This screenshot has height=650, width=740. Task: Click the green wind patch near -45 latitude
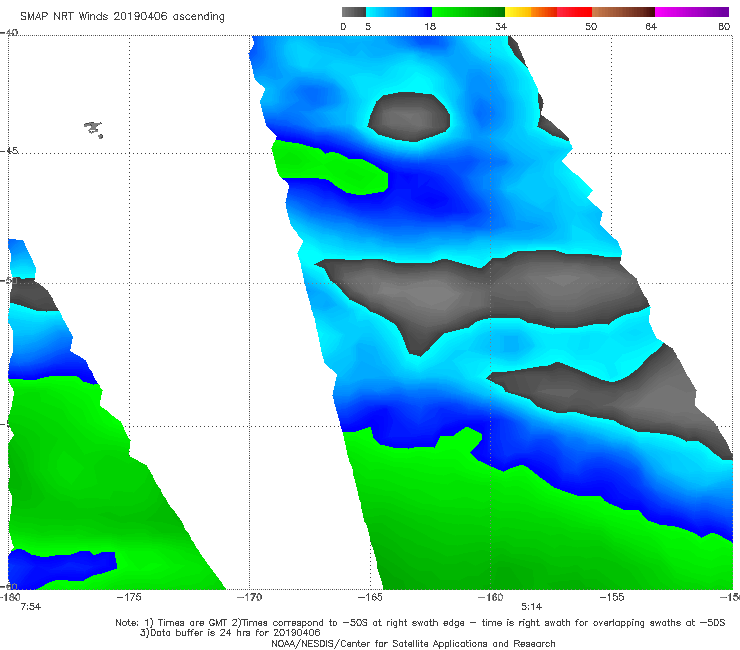330,167
